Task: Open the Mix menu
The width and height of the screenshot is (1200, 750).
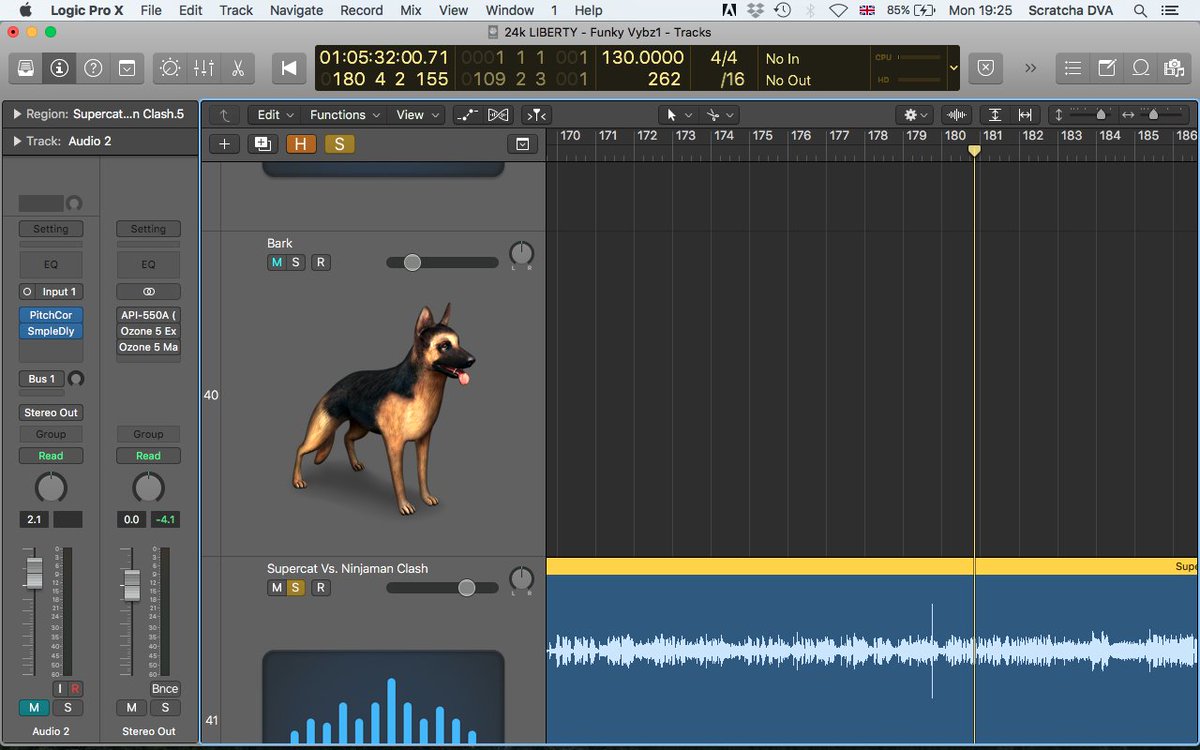Action: (412, 10)
